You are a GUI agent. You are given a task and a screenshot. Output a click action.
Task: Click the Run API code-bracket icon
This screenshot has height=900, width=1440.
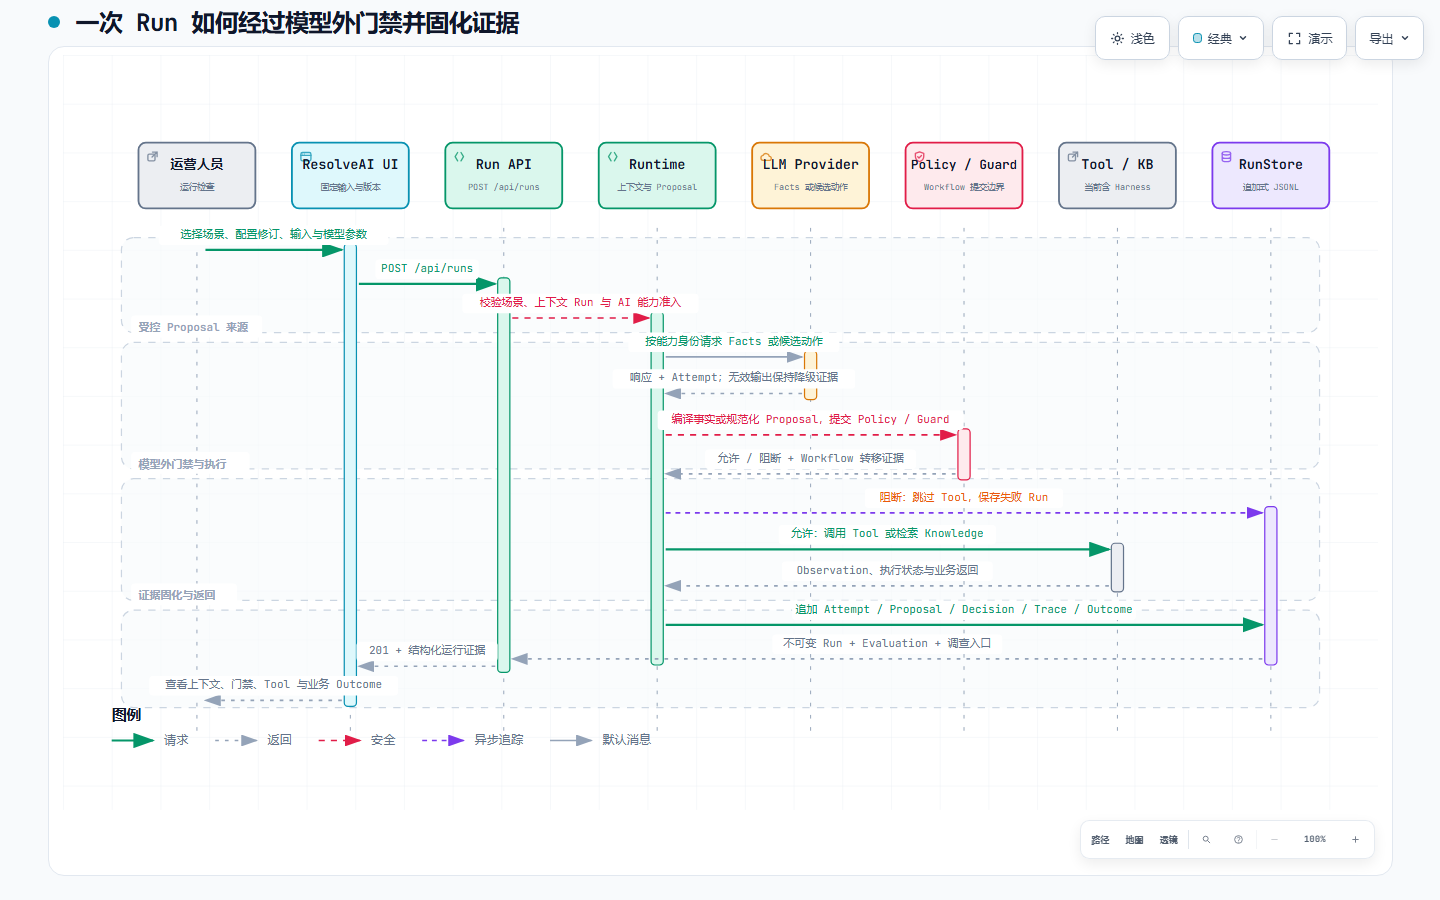point(459,157)
